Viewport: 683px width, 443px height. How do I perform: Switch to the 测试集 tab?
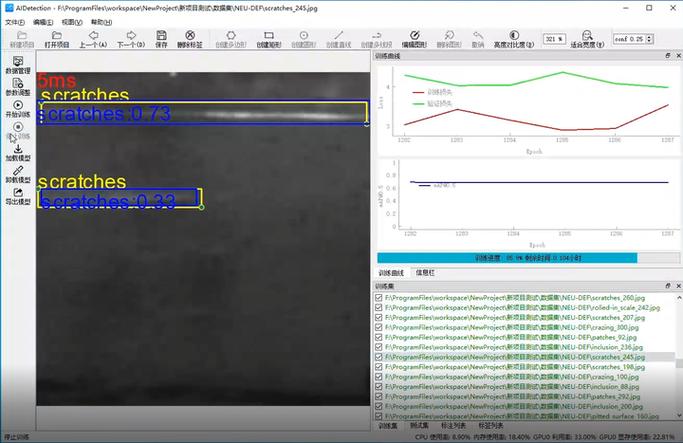[x=419, y=425]
